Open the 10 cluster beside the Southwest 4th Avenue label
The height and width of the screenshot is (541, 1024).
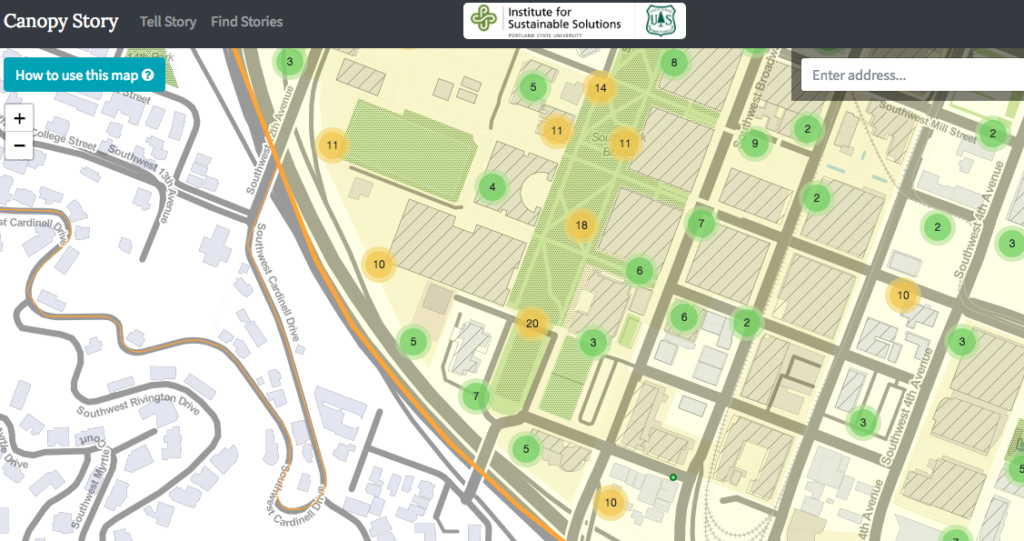tap(903, 295)
